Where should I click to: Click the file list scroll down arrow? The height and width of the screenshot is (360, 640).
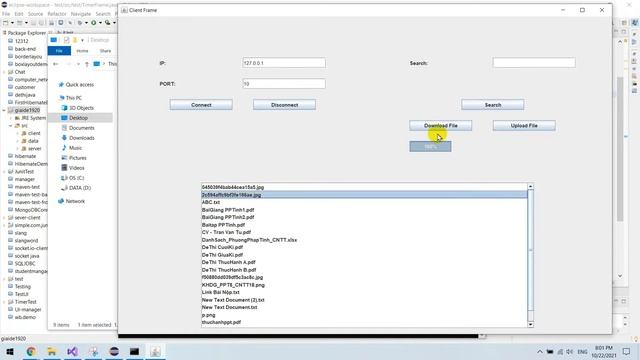click(x=530, y=324)
